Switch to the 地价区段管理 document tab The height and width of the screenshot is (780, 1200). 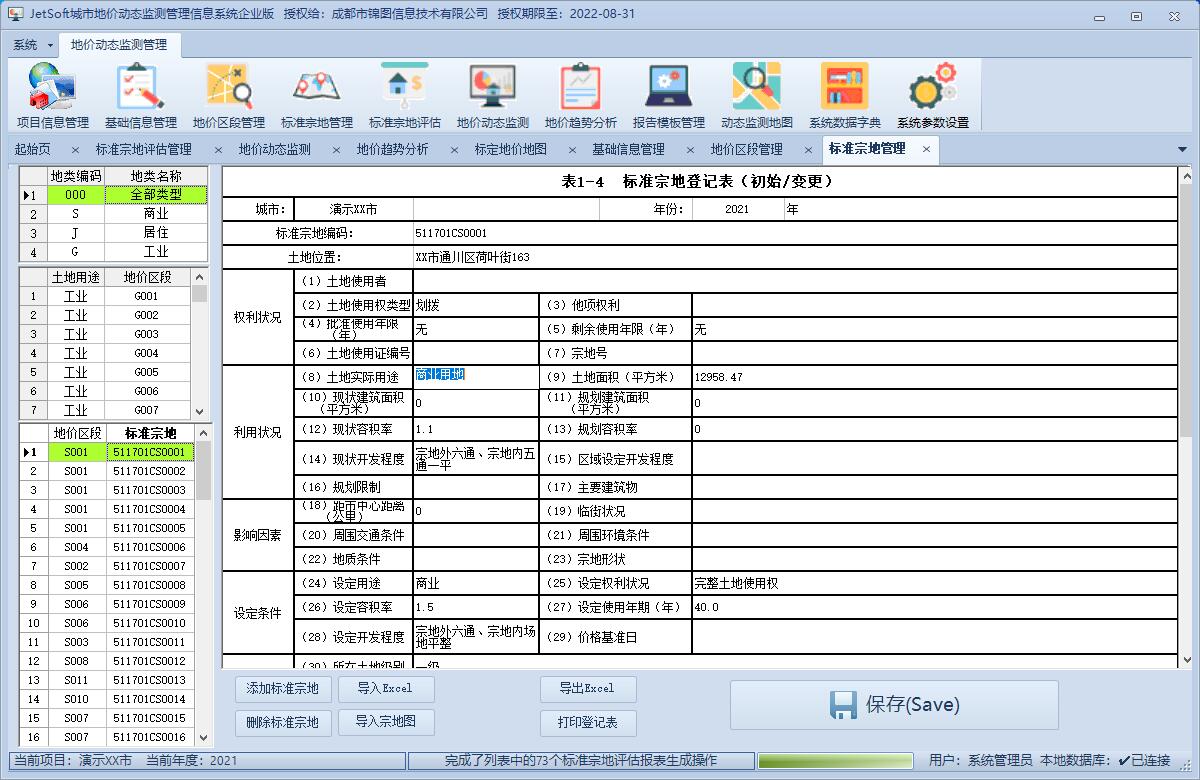tap(747, 149)
